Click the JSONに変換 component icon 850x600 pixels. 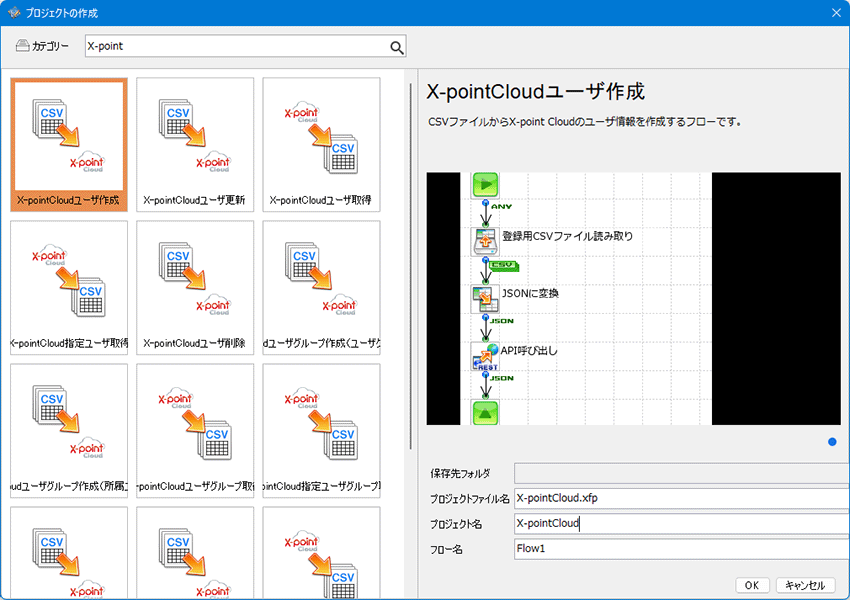(485, 299)
